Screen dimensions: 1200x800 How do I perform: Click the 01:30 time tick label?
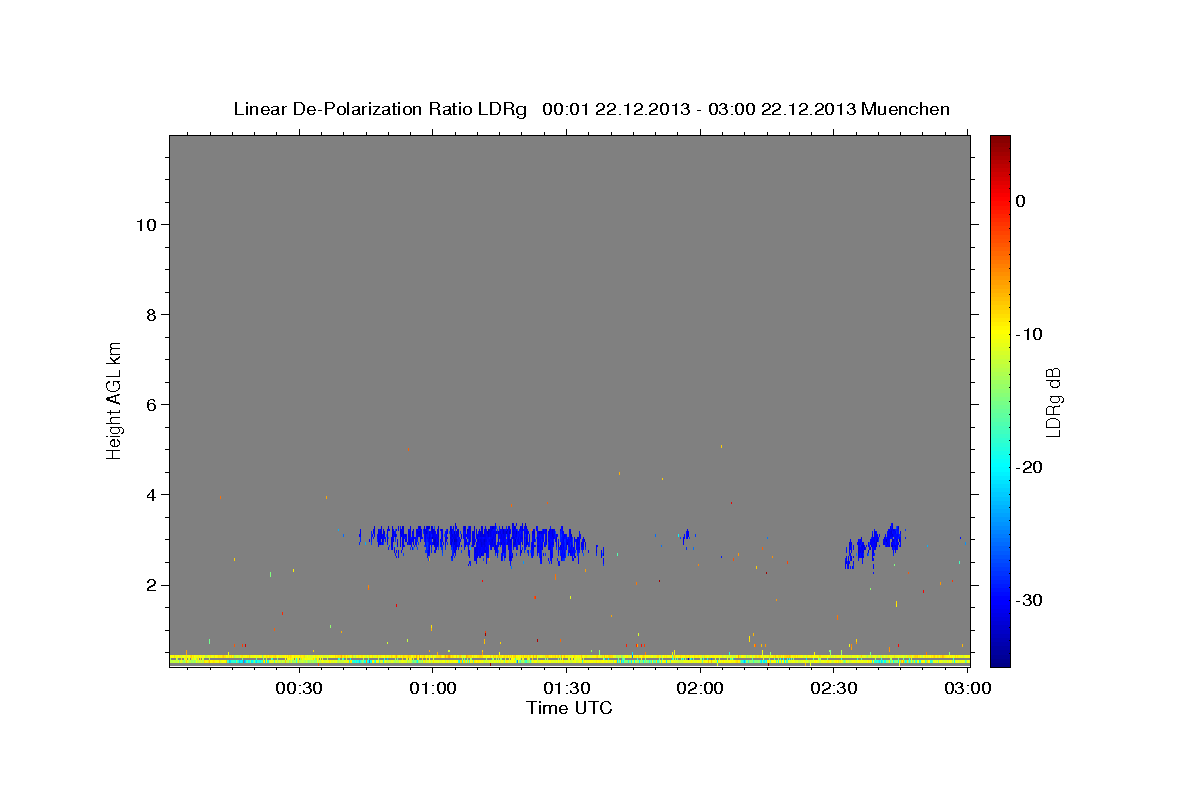[567, 689]
